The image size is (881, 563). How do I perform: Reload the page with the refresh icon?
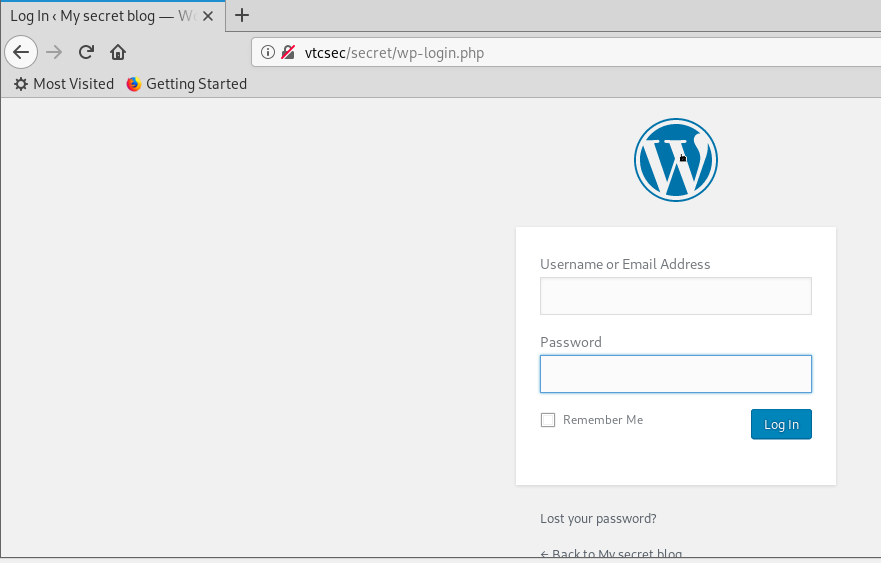point(87,52)
